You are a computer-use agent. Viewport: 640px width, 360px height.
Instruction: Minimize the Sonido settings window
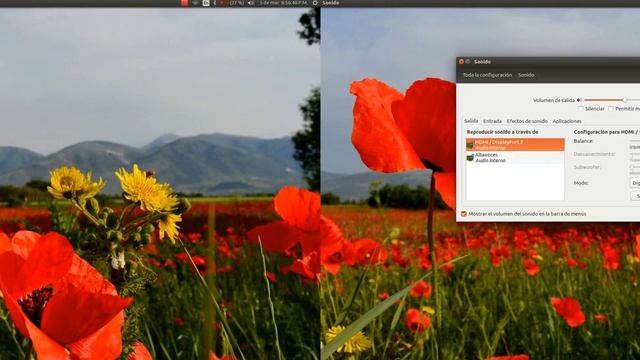(x=468, y=62)
